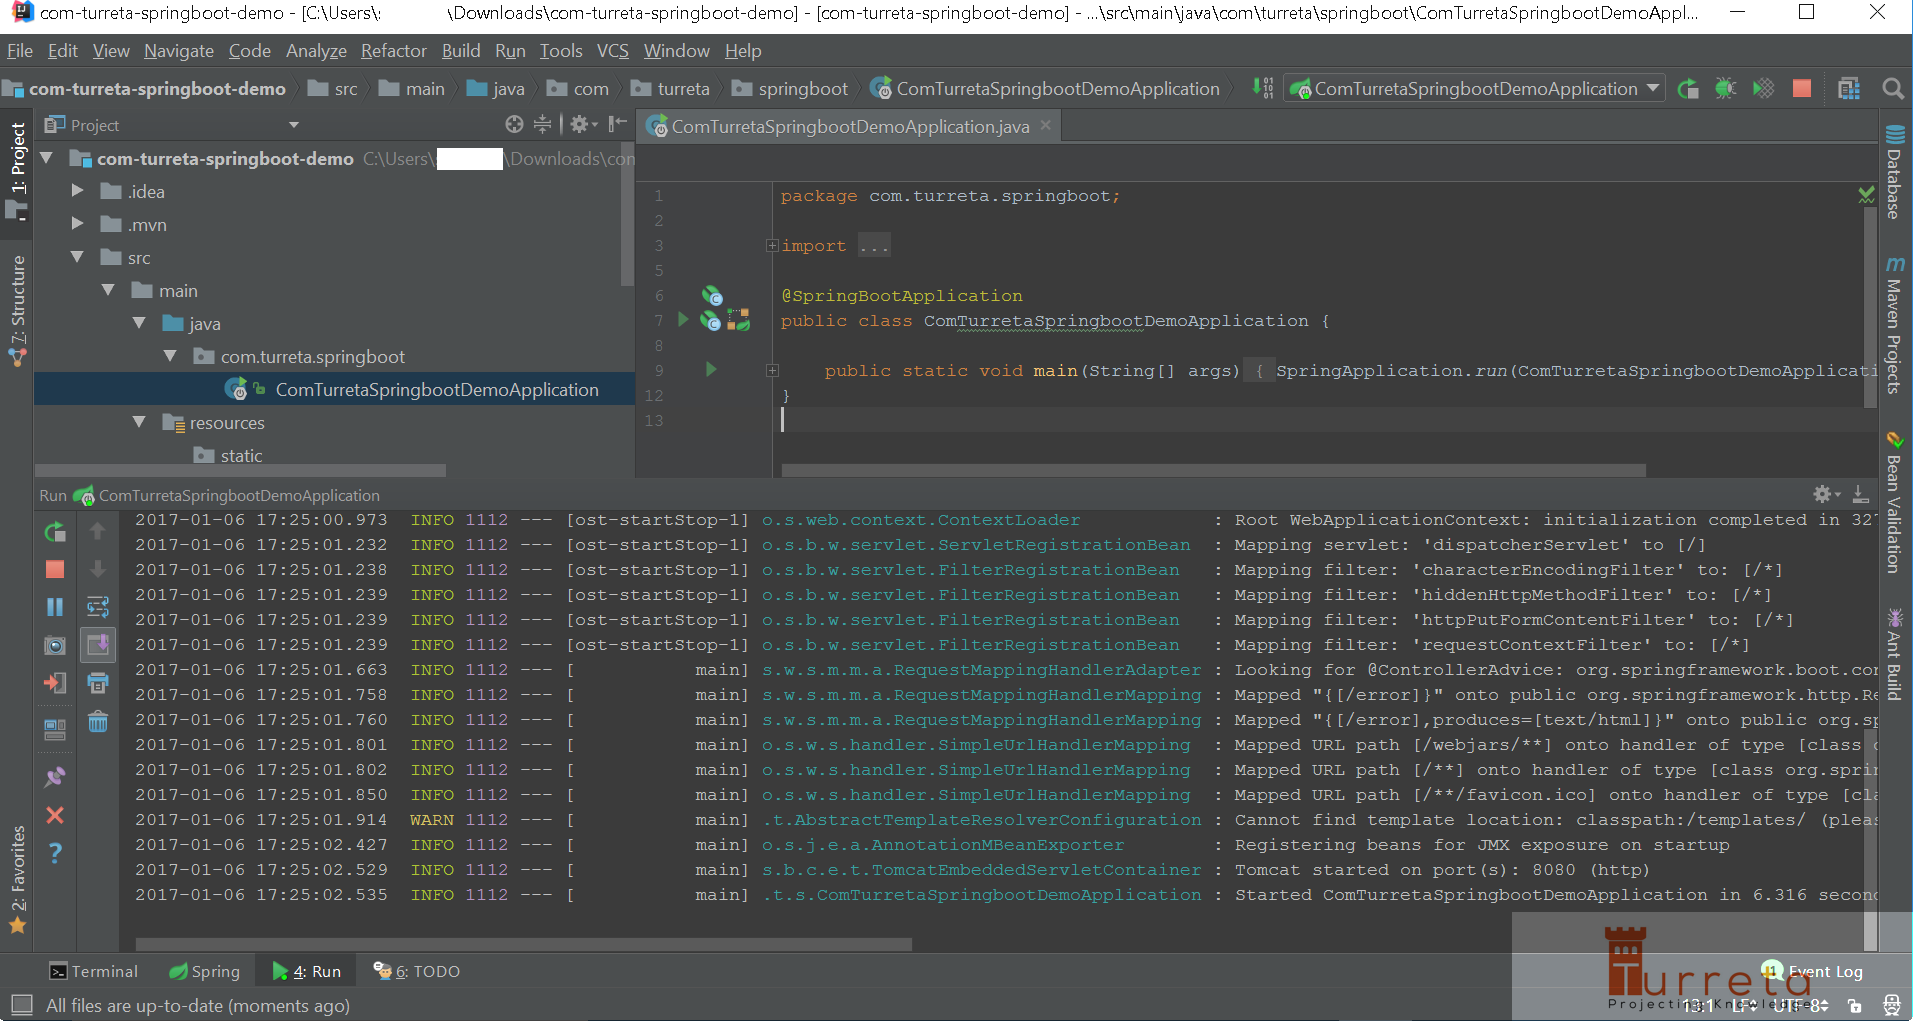Expand the folded main method body
Viewport: 1913px width, 1021px height.
click(772, 370)
